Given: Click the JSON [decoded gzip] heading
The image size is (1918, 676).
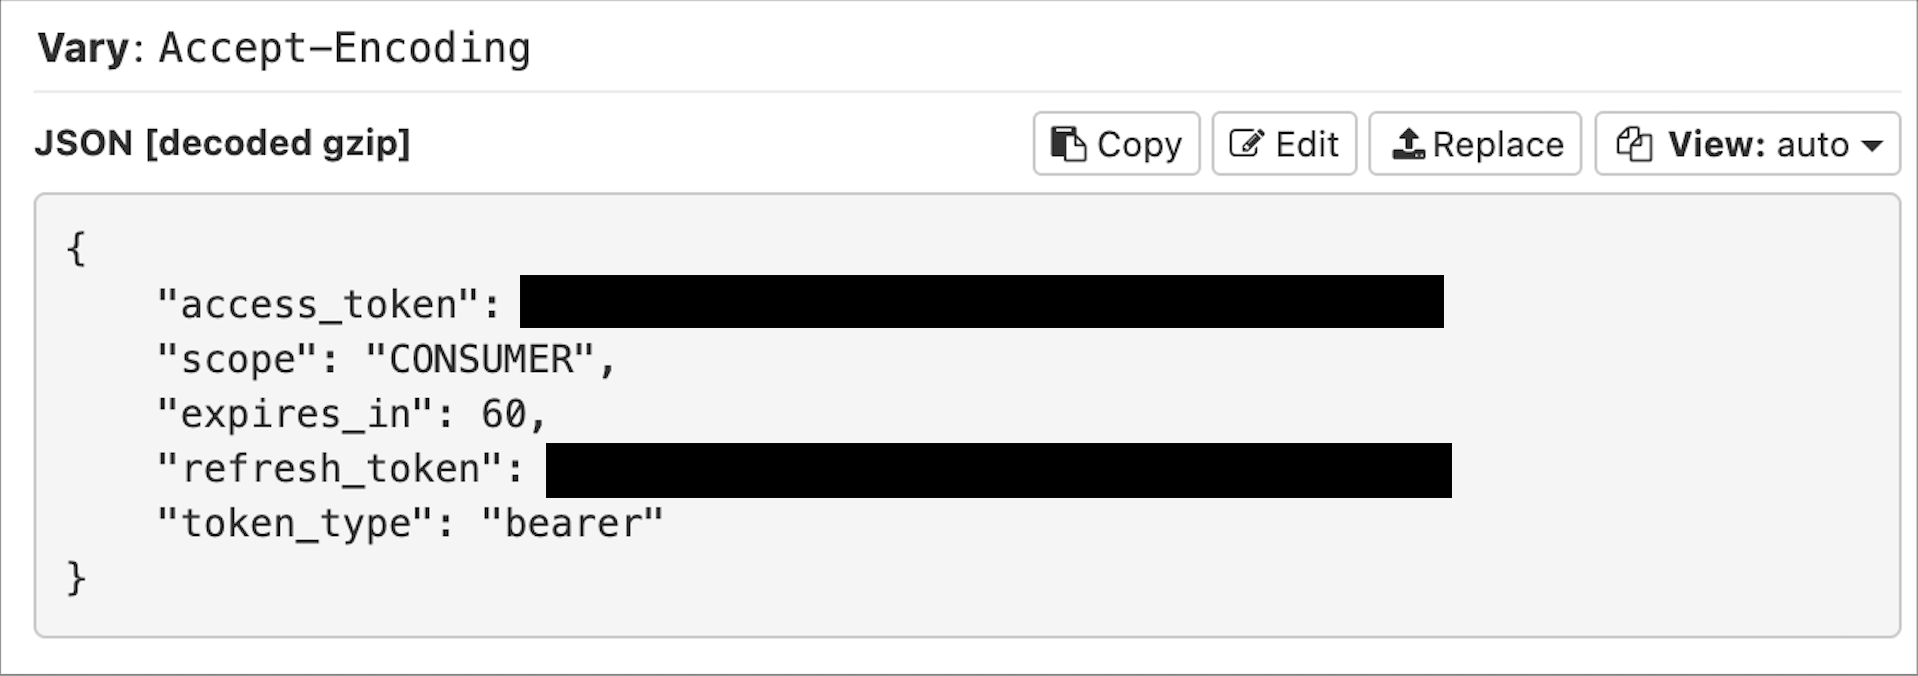Looking at the screenshot, I should (x=222, y=143).
